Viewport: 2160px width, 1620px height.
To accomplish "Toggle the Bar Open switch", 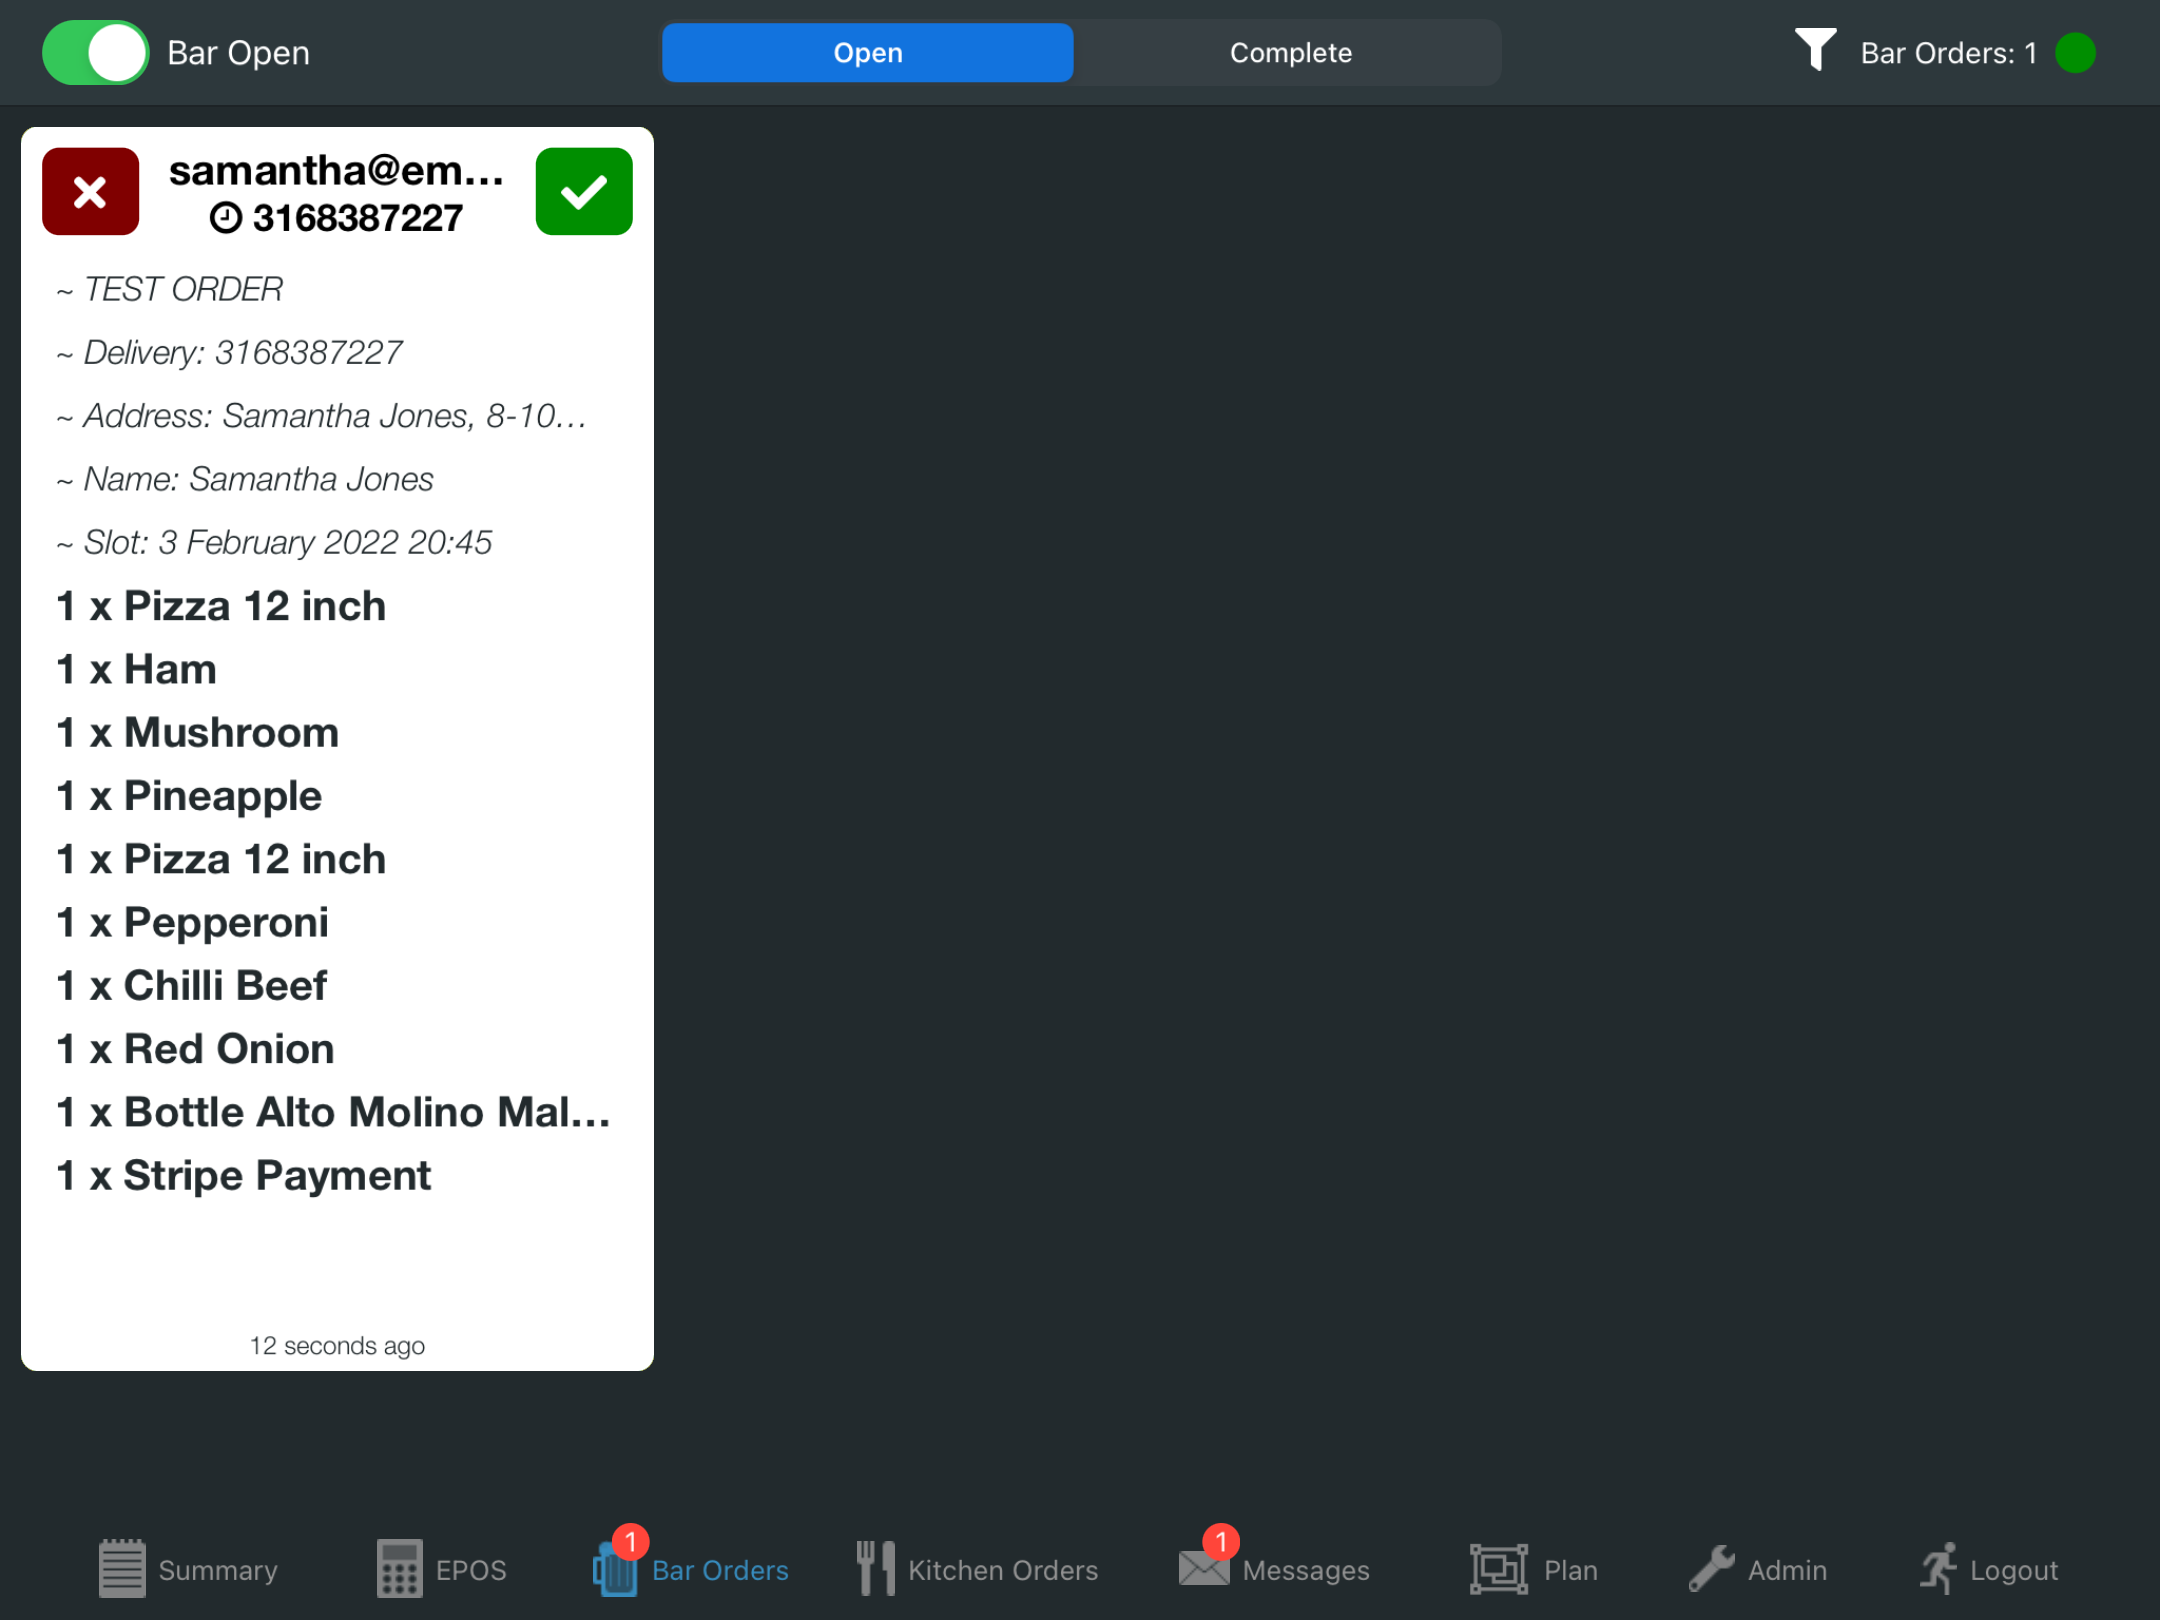I will [x=96, y=52].
